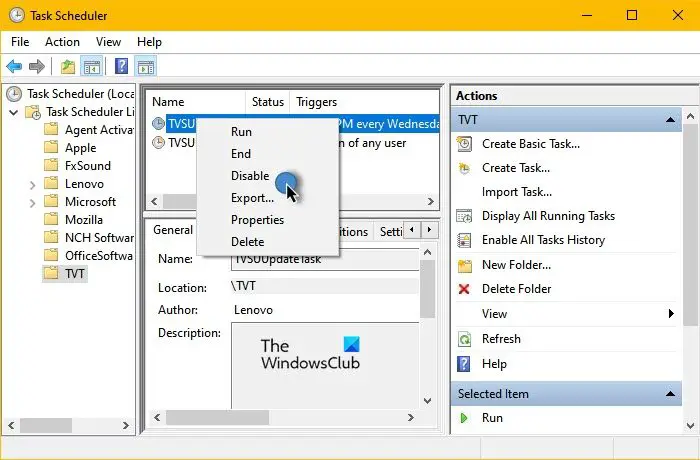
Task: Click the red X Delete Folder icon
Action: click(x=464, y=289)
